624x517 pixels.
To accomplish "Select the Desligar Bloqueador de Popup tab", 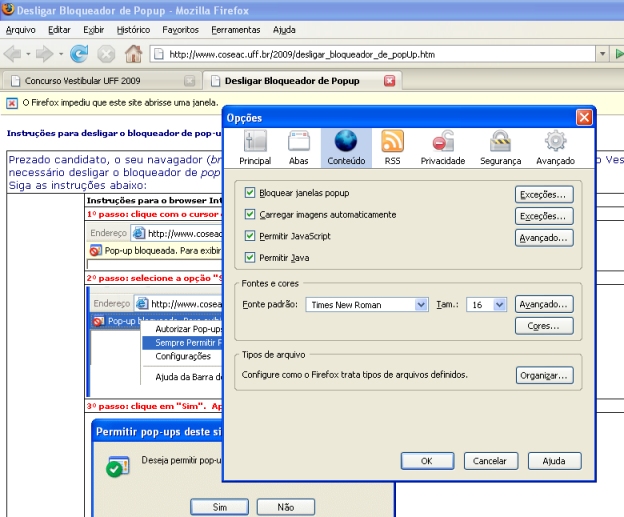I will (302, 81).
